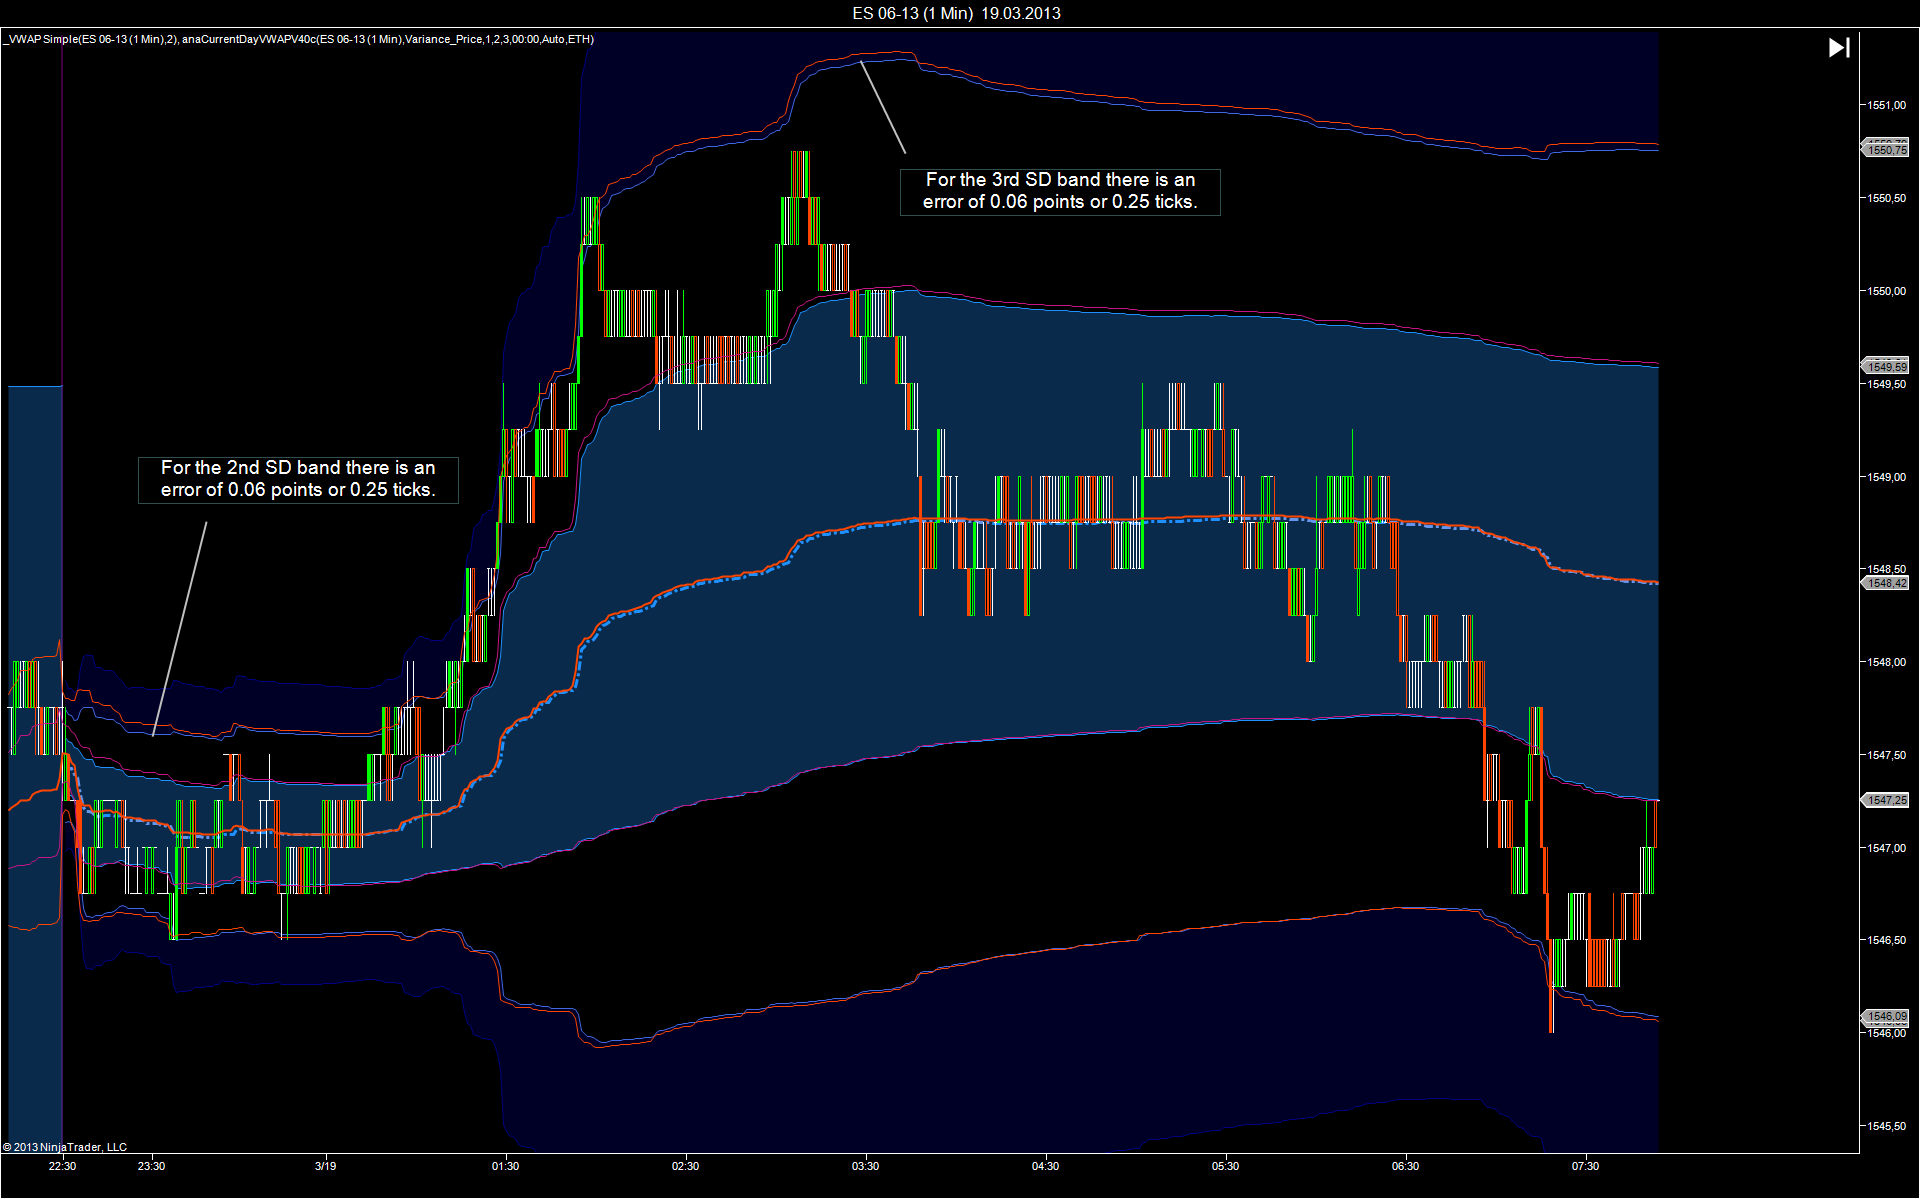Click the 1545,50 price scale label
The height and width of the screenshot is (1199, 1920).
coord(1886,1126)
